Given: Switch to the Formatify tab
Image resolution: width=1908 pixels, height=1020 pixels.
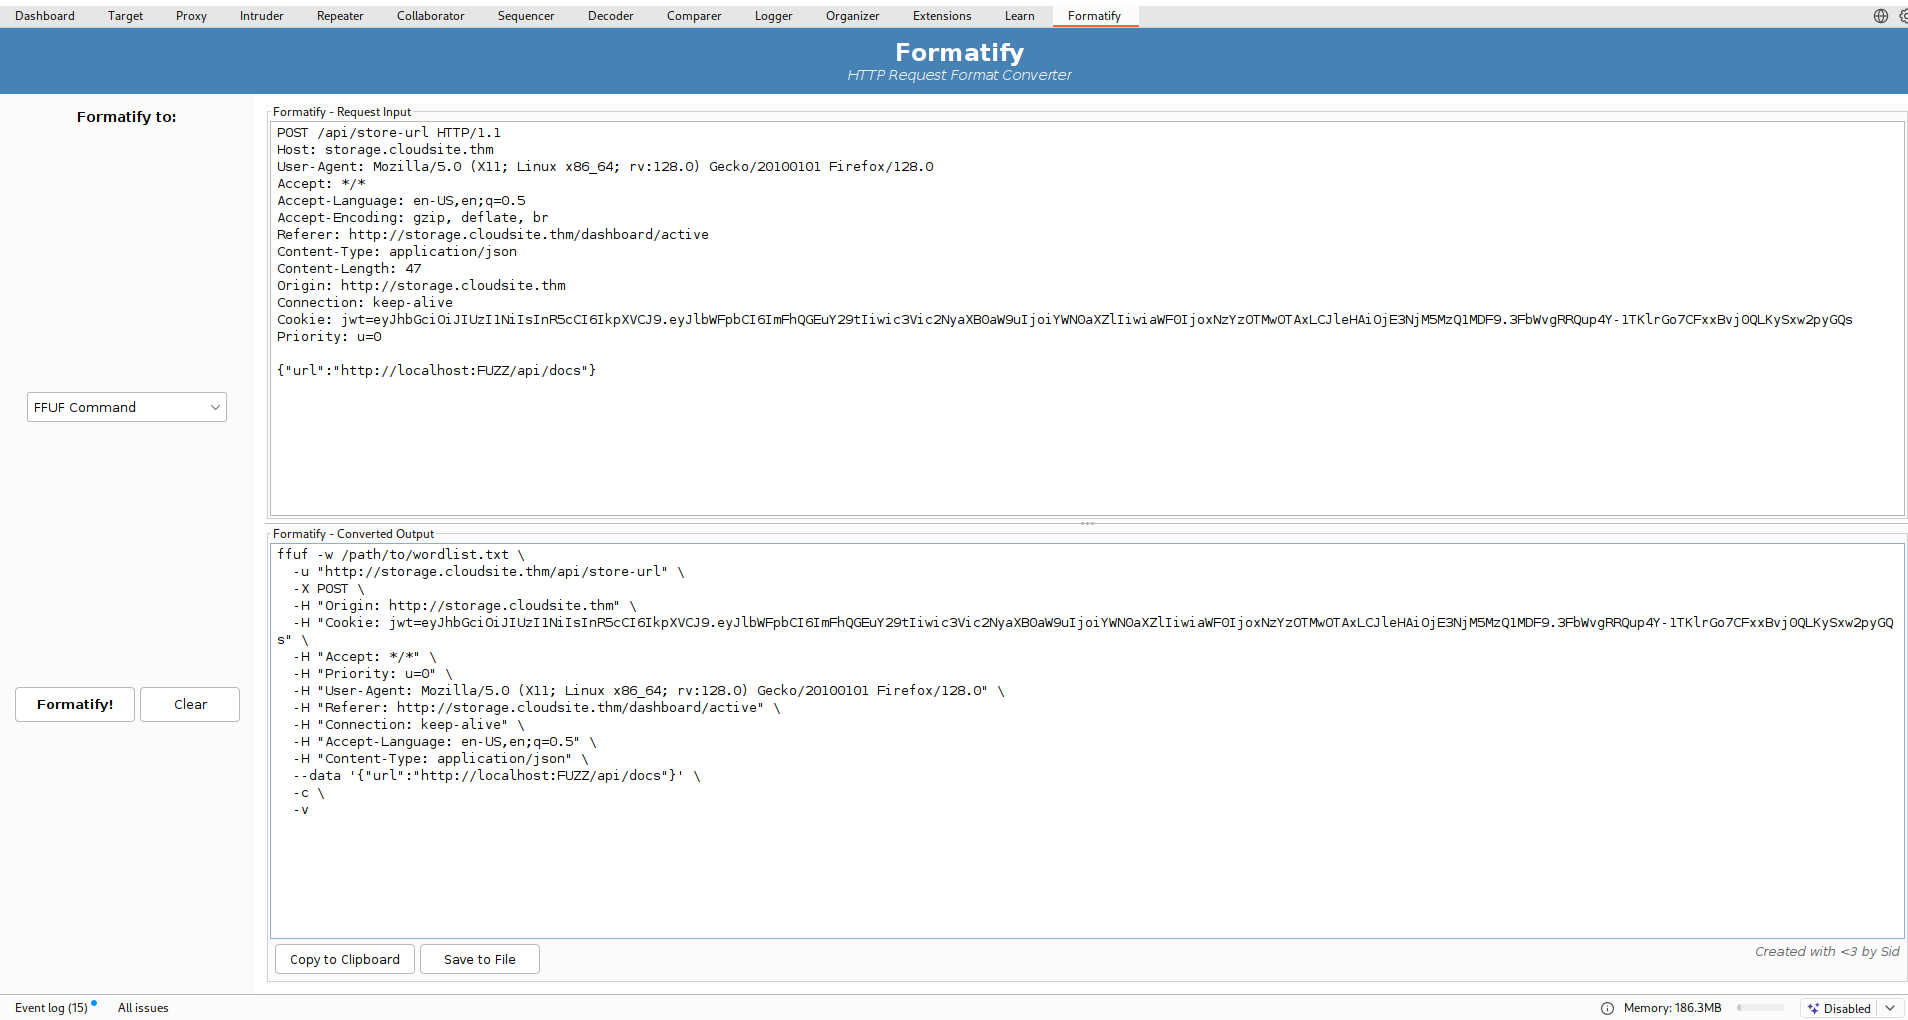Looking at the screenshot, I should [1095, 15].
